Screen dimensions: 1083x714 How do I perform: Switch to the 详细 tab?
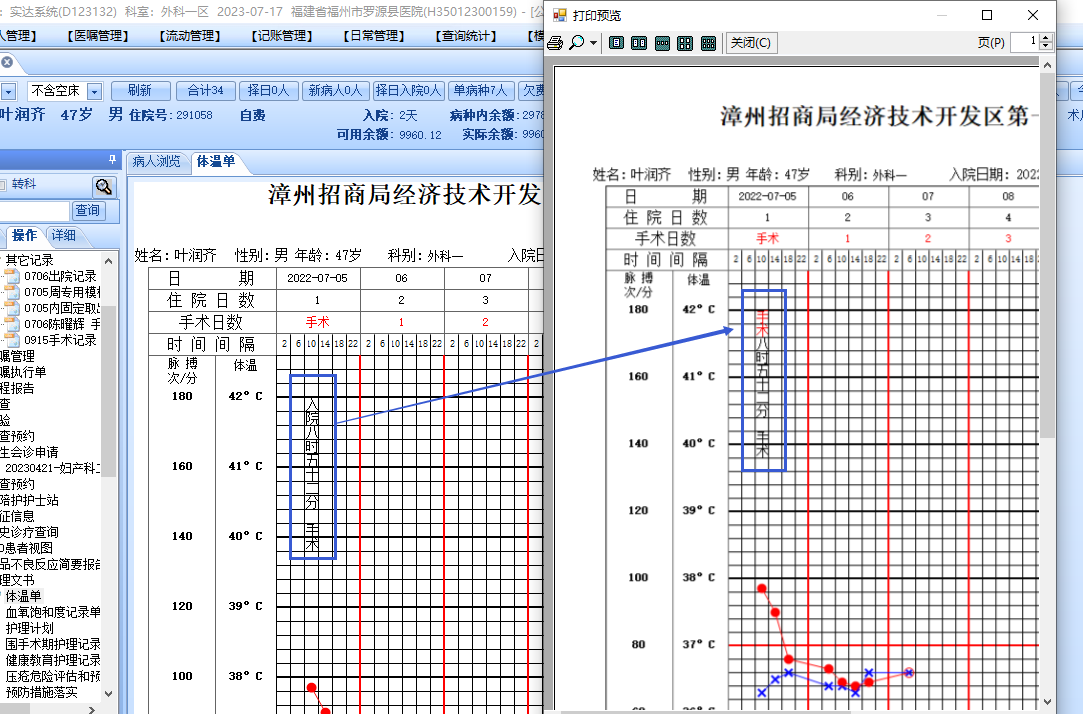pyautogui.click(x=64, y=235)
